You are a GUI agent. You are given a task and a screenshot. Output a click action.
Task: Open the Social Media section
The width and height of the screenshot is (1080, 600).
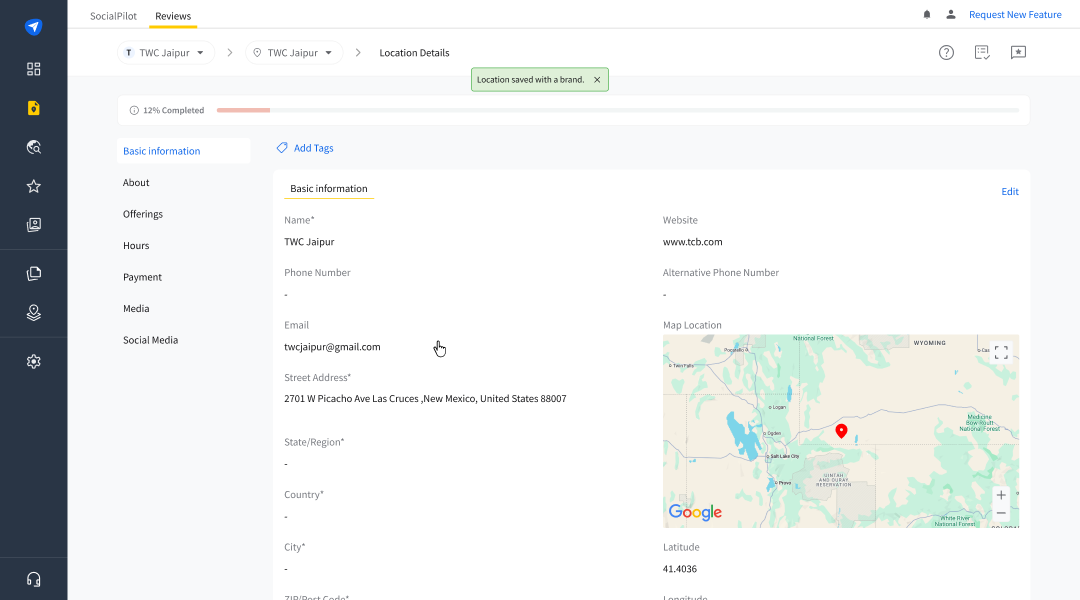tap(150, 340)
